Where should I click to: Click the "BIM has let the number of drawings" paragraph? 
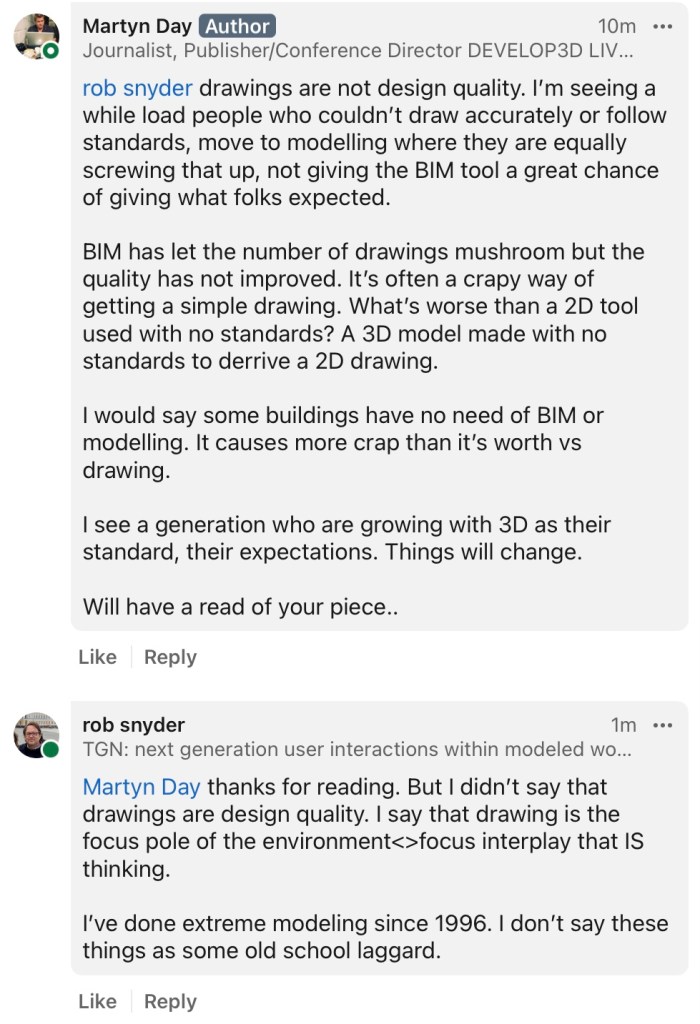(x=364, y=306)
